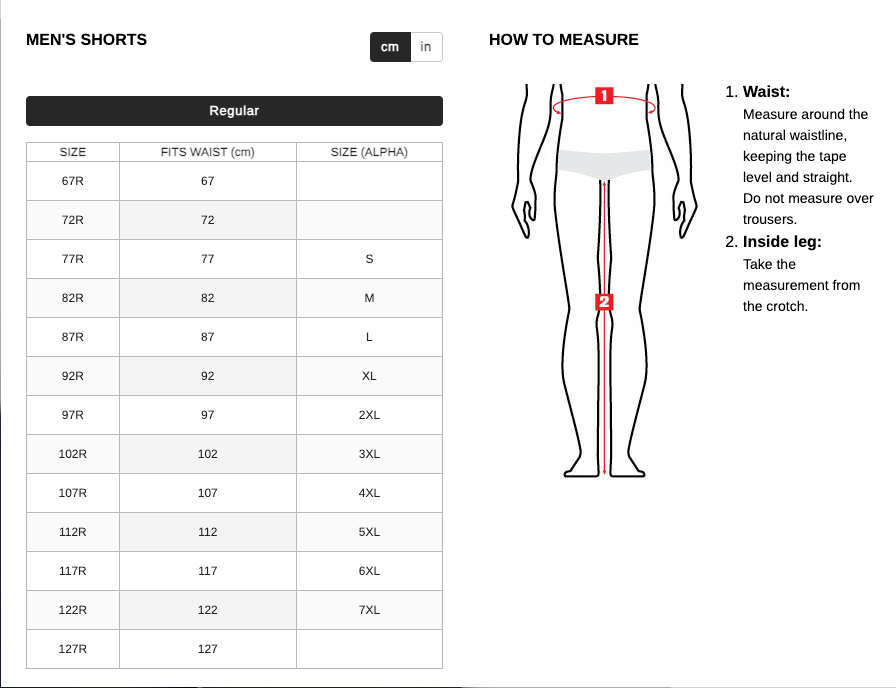Click the MEN'S SHORTS heading

click(87, 40)
